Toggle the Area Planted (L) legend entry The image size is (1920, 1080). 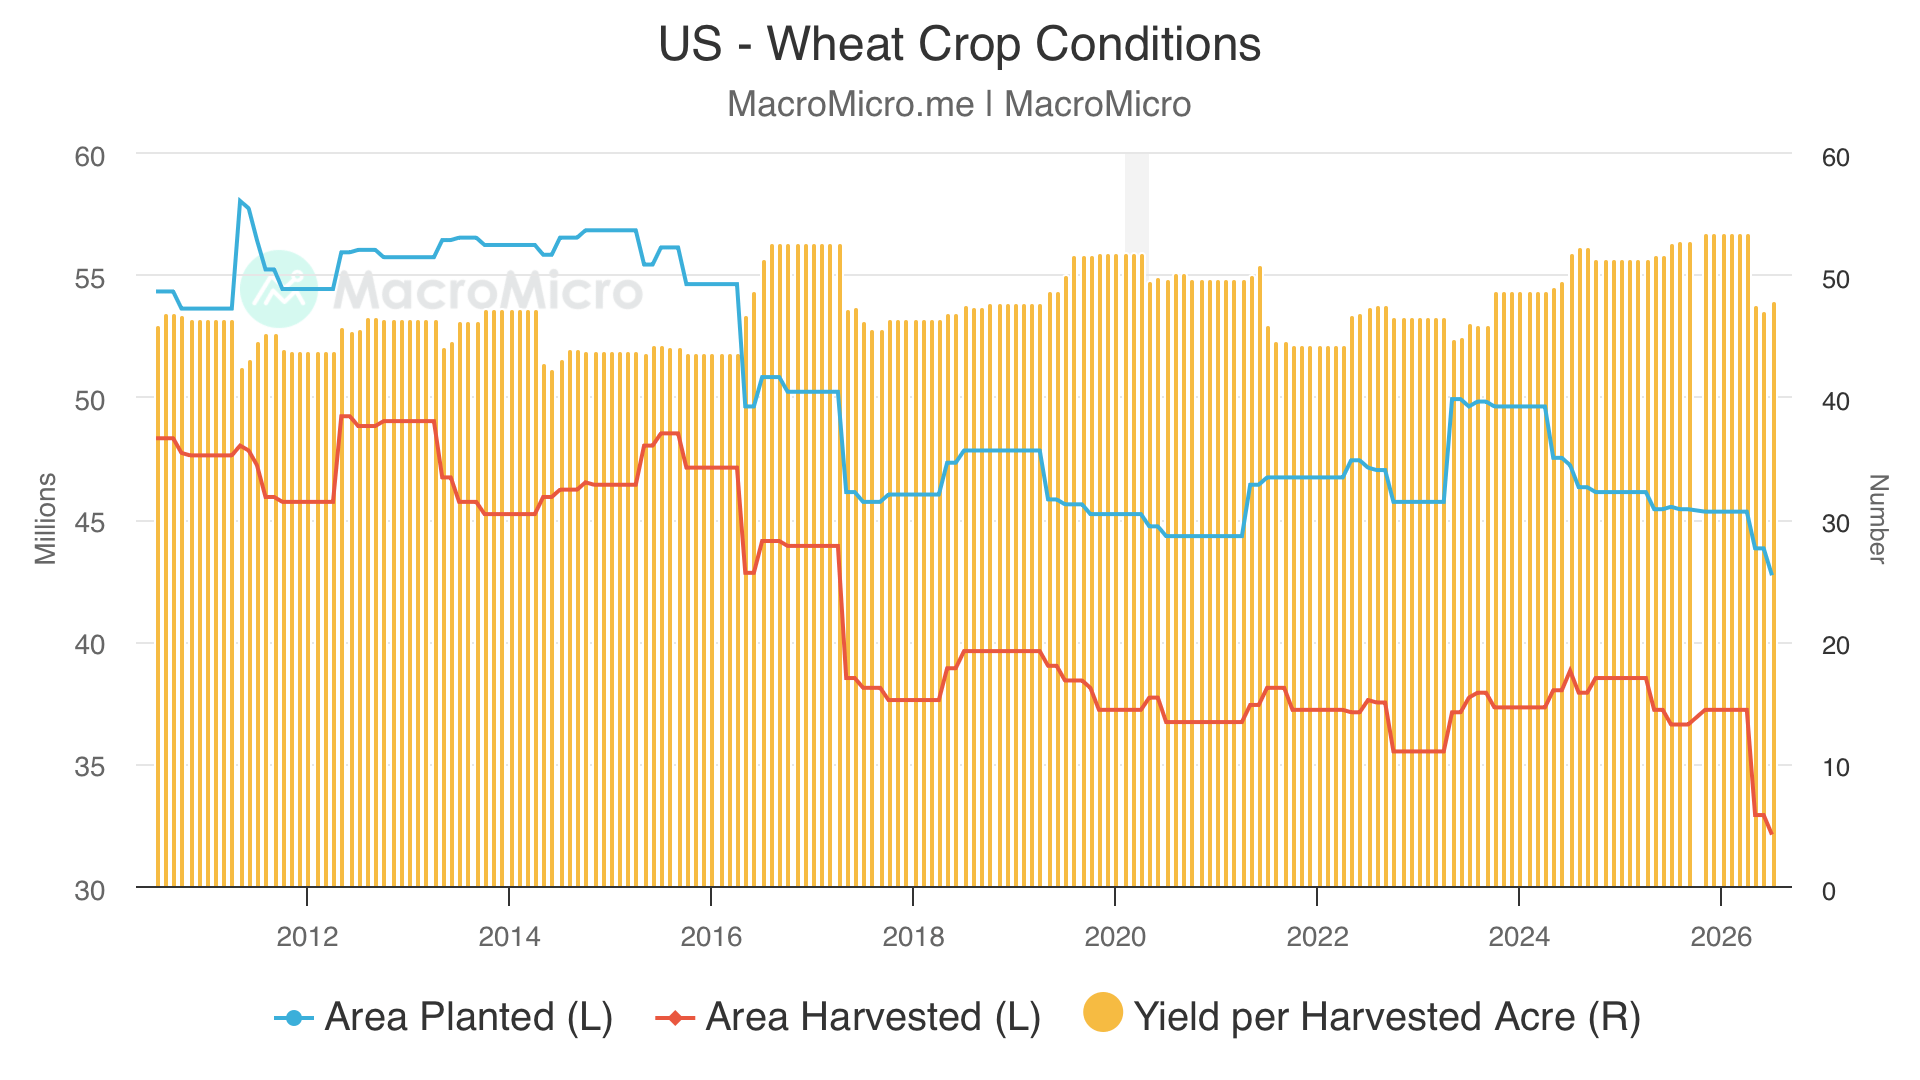444,1017
